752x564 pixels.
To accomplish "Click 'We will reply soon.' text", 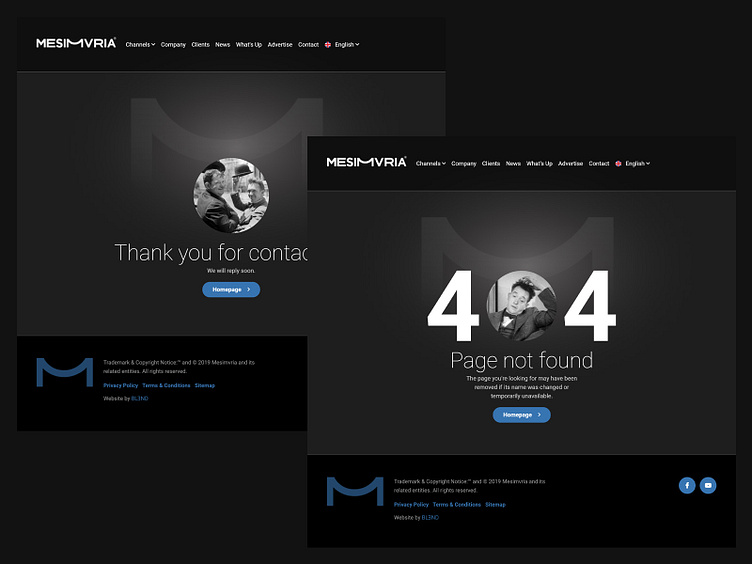I will click(x=231, y=271).
